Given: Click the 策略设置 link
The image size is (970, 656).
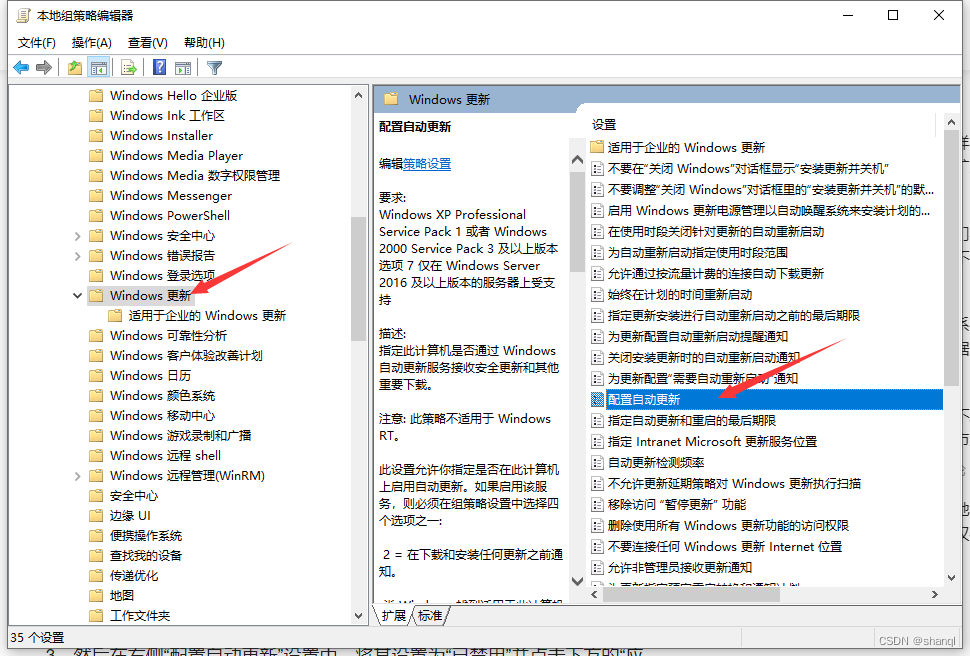Looking at the screenshot, I should point(427,164).
